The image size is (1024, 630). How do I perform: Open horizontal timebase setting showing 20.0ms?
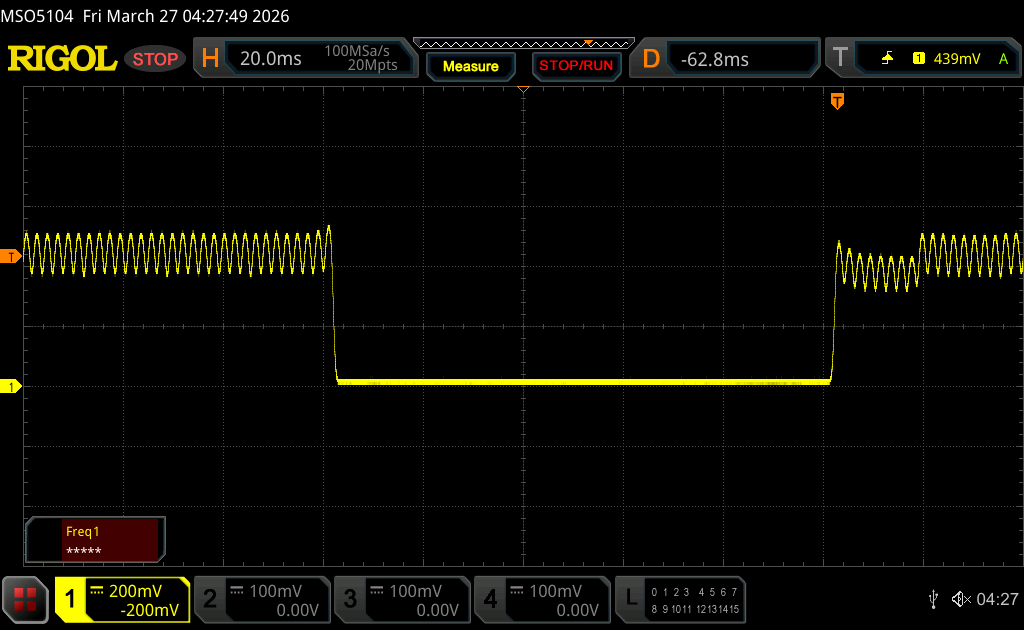click(302, 59)
